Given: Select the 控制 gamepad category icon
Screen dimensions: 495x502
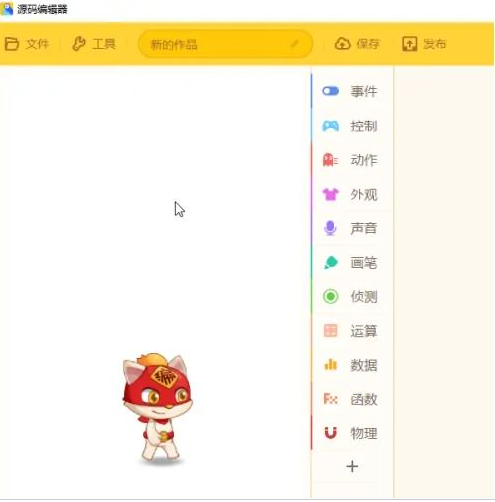Looking at the screenshot, I should point(330,126).
